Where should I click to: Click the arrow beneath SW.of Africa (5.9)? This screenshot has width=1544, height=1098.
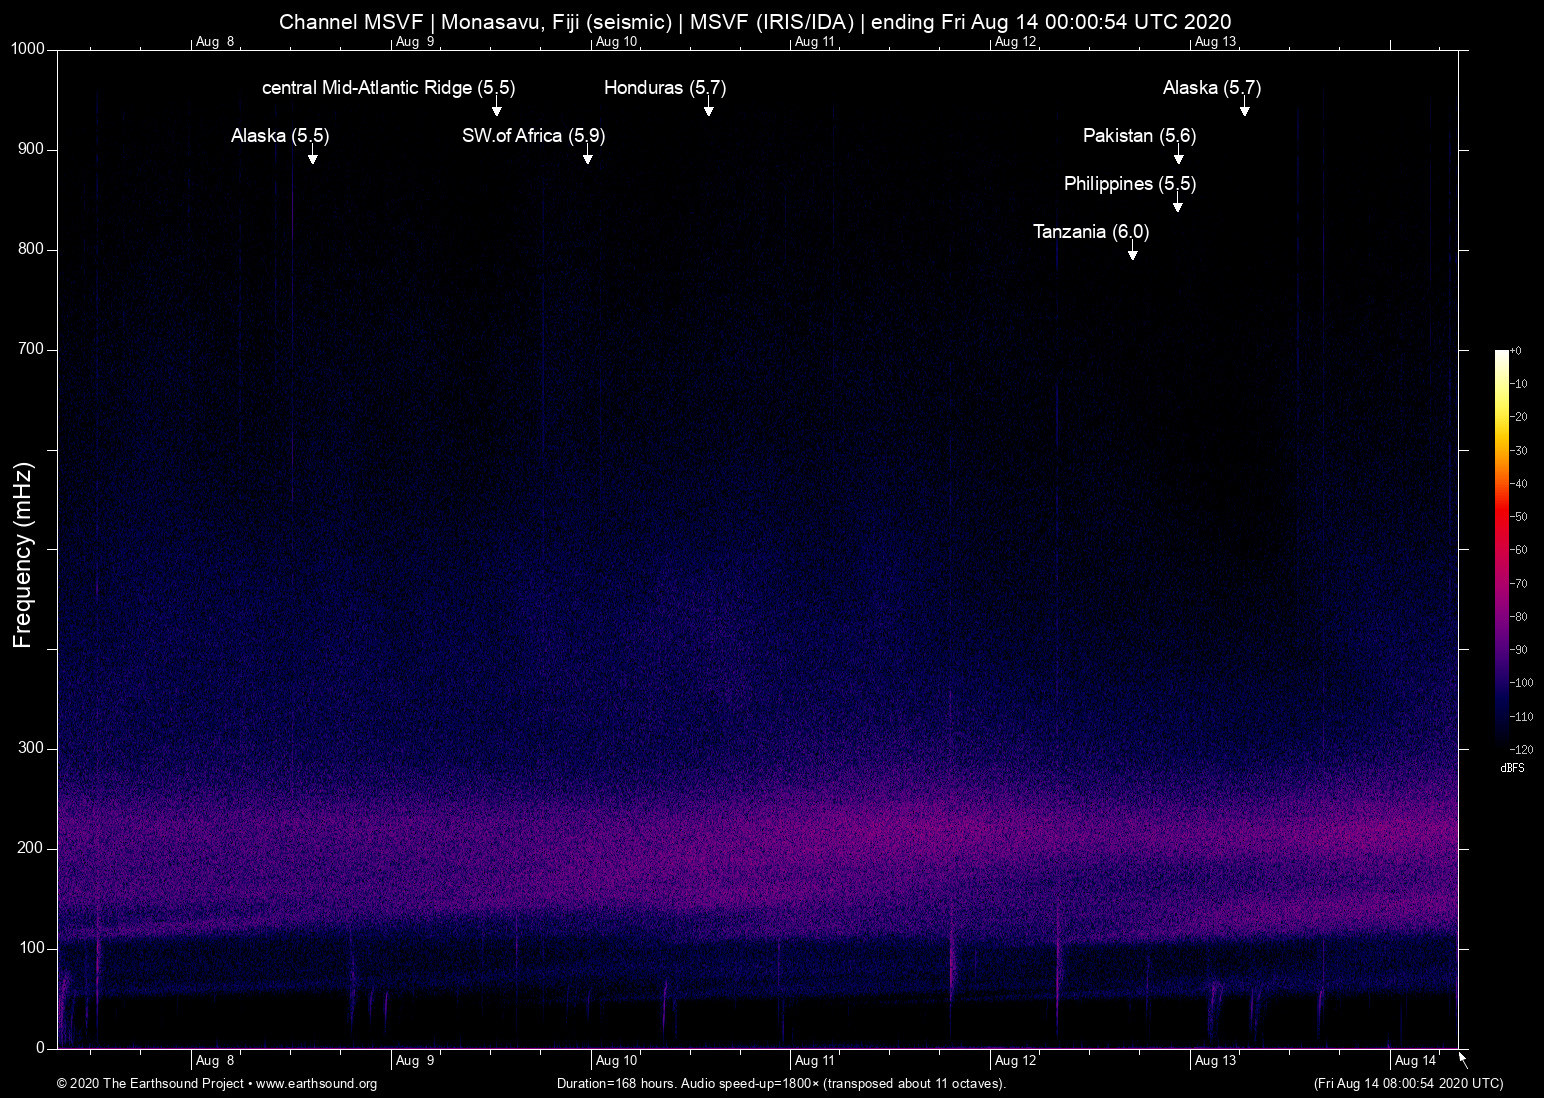[x=587, y=157]
